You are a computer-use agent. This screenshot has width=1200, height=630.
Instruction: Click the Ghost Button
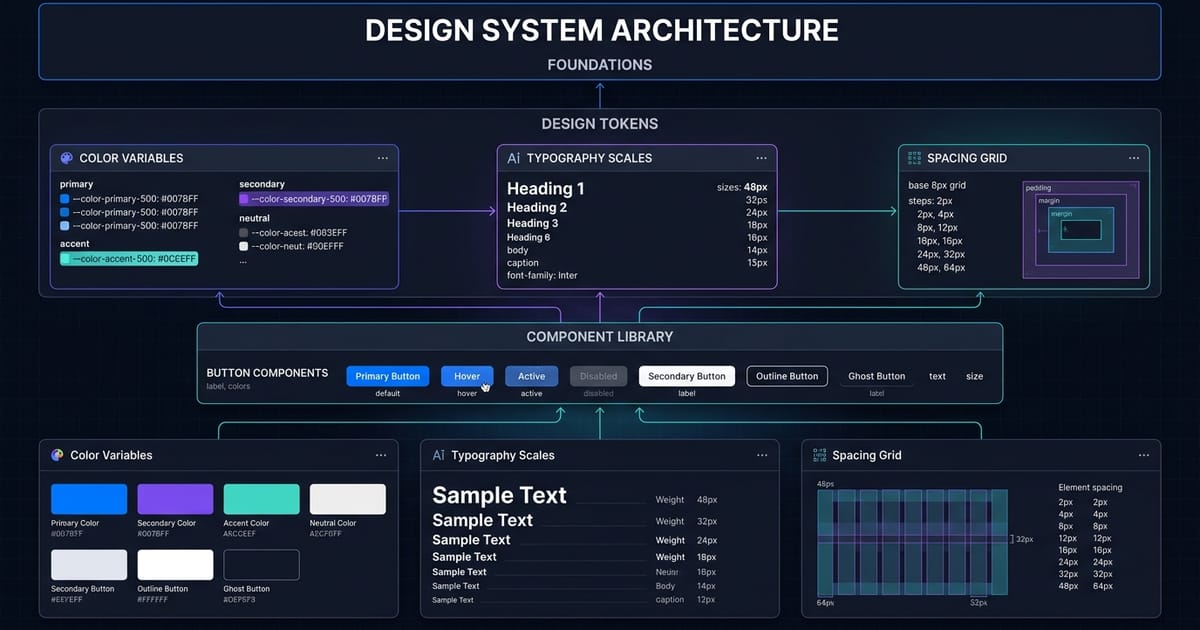tap(877, 376)
